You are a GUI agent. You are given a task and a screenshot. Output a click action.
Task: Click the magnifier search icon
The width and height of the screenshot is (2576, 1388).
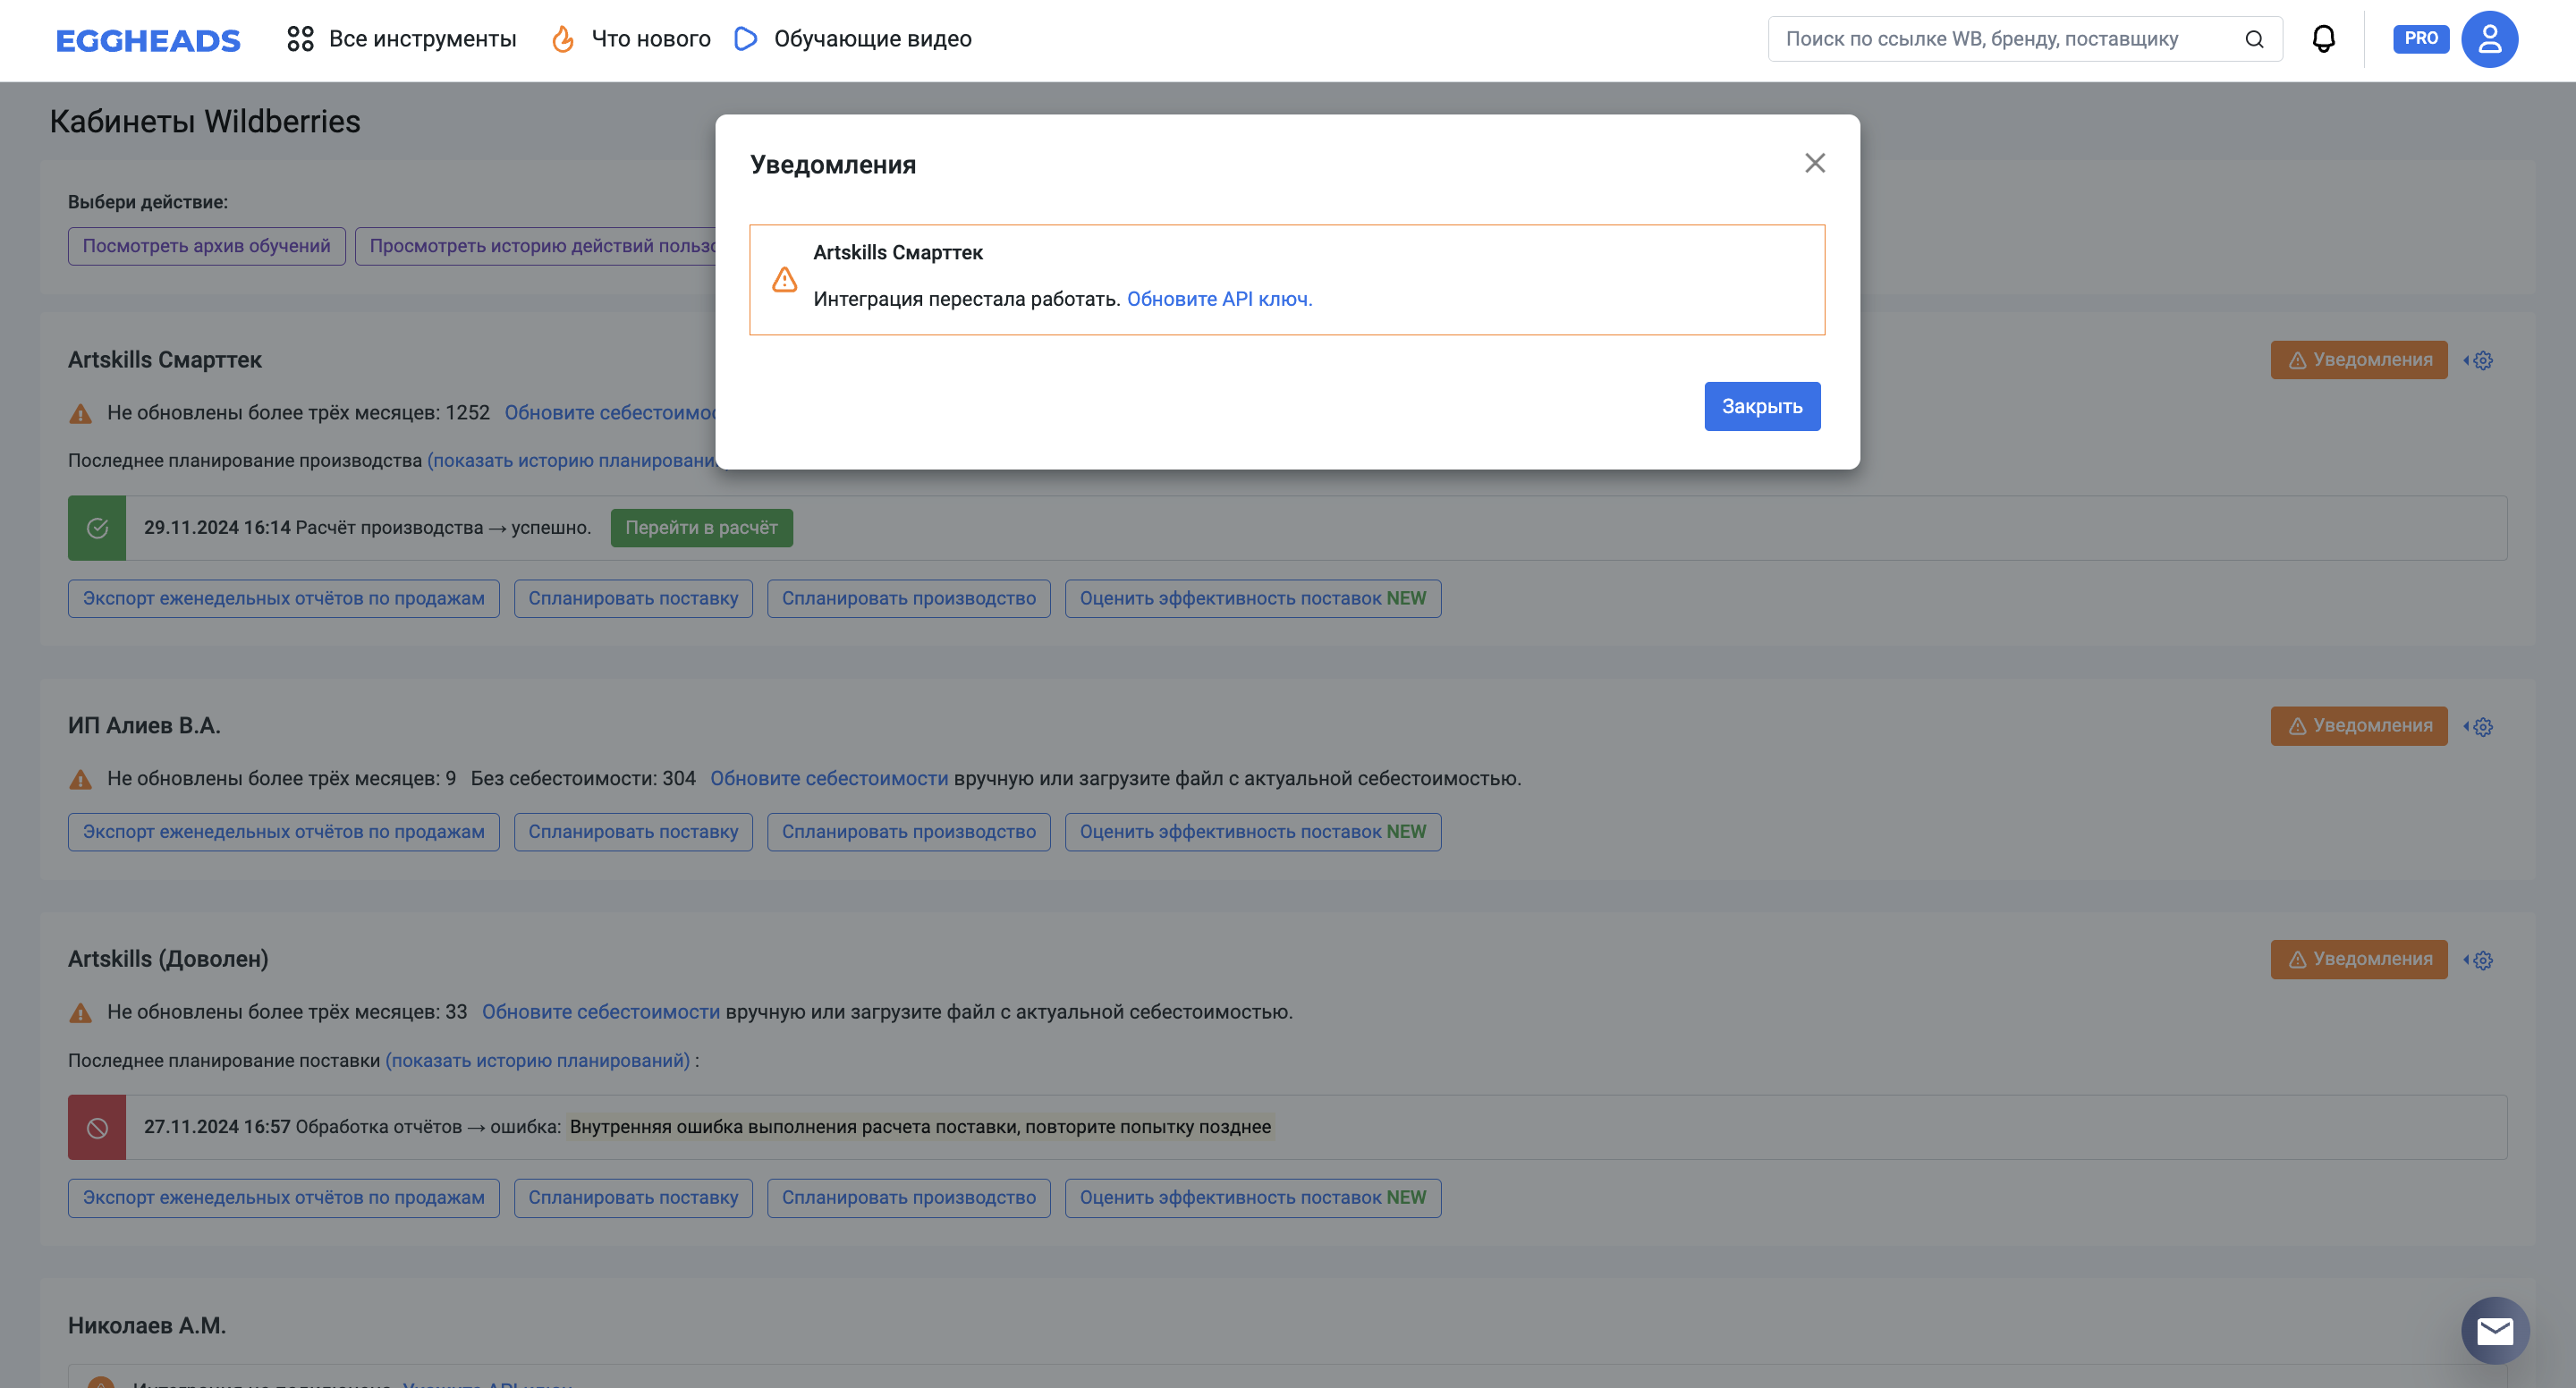(2254, 39)
